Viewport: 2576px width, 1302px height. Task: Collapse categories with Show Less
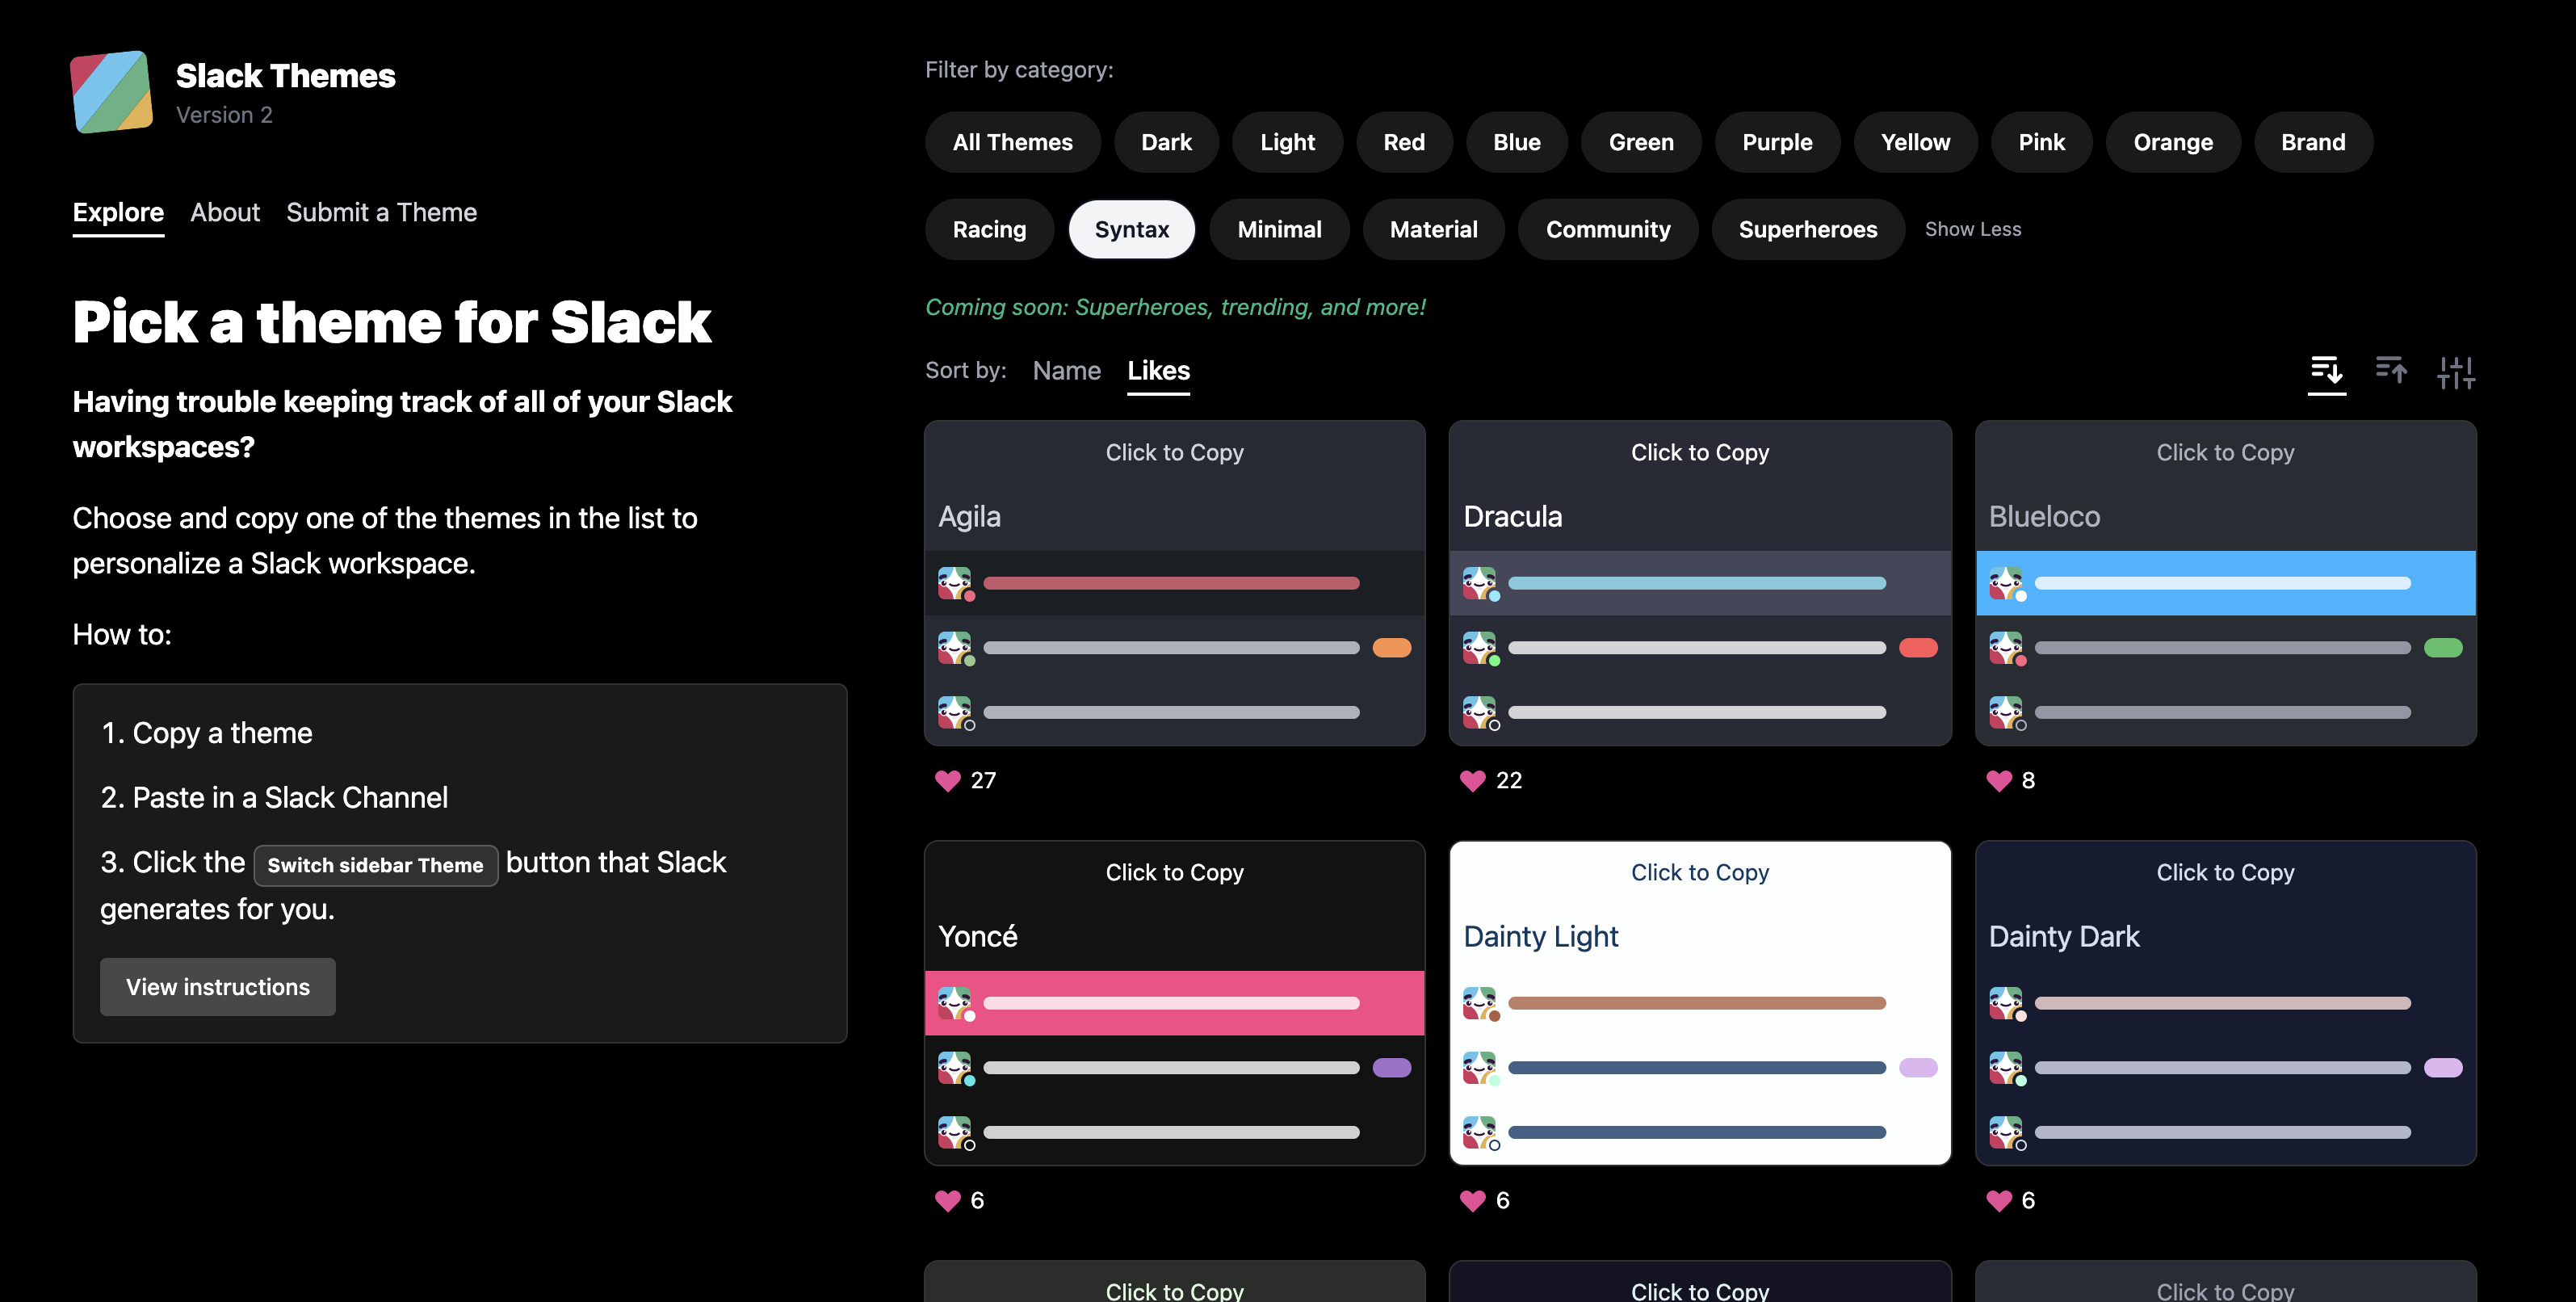point(1973,229)
